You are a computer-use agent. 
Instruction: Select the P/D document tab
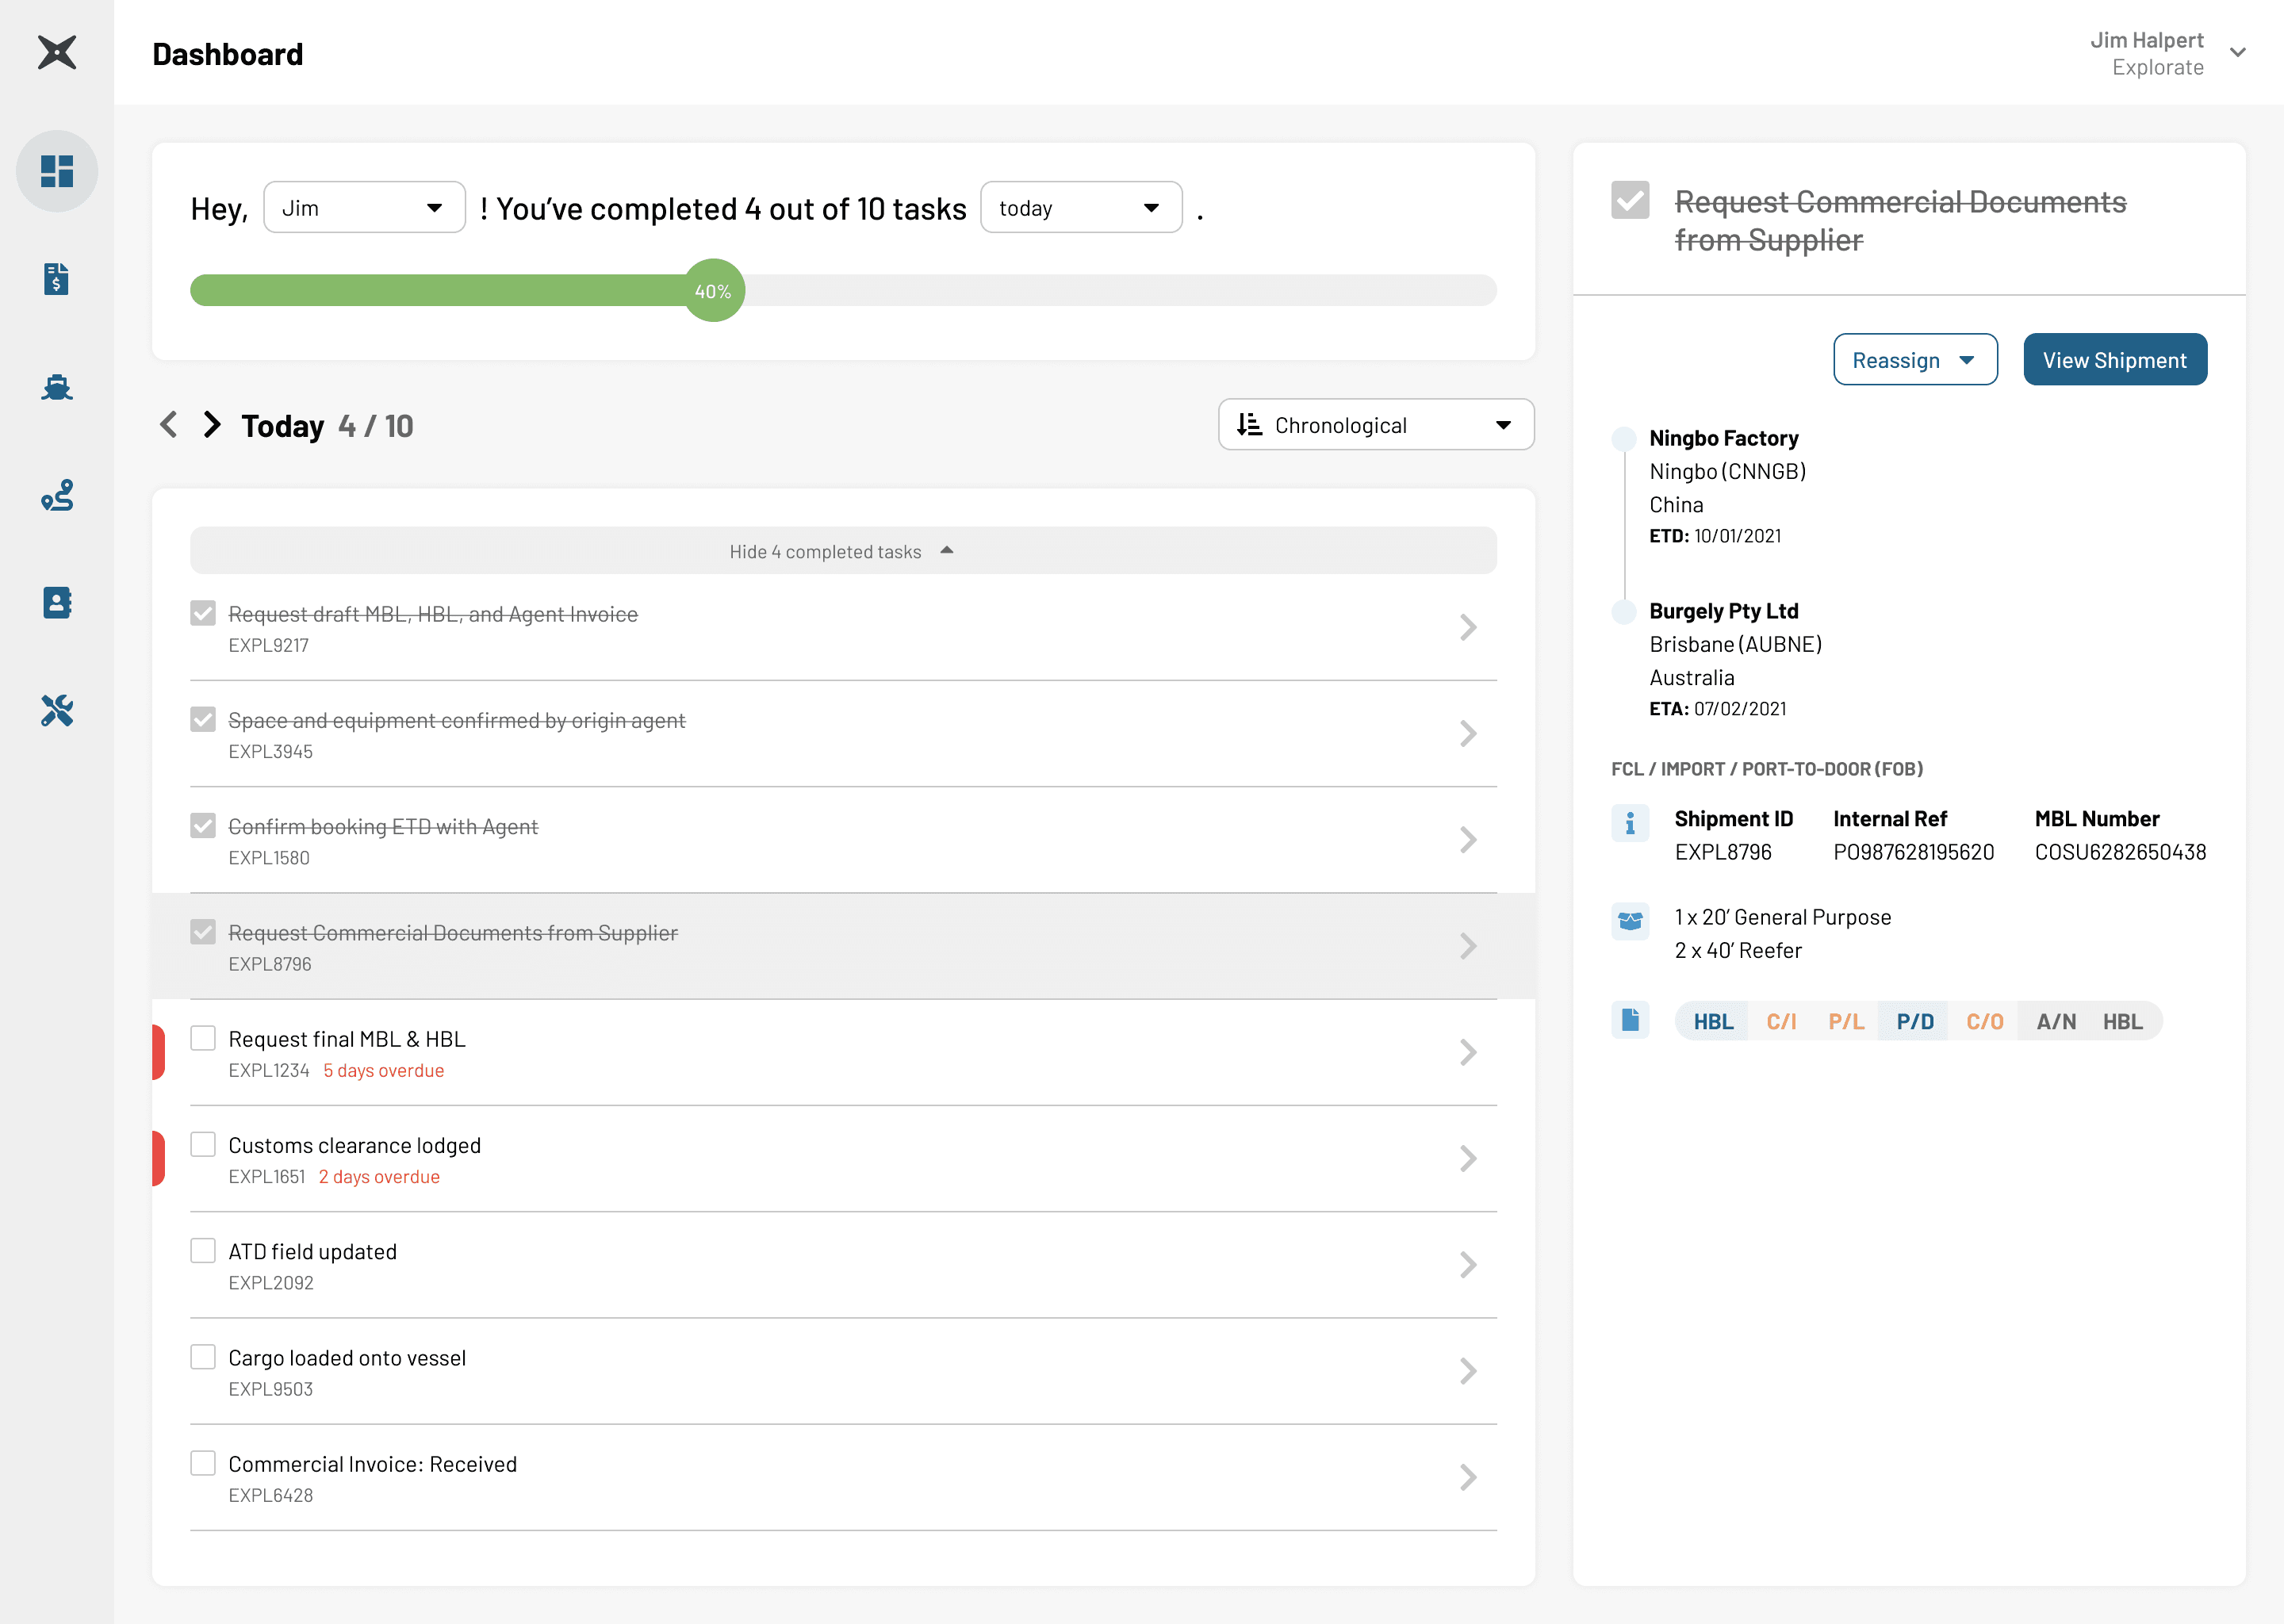point(1914,1021)
